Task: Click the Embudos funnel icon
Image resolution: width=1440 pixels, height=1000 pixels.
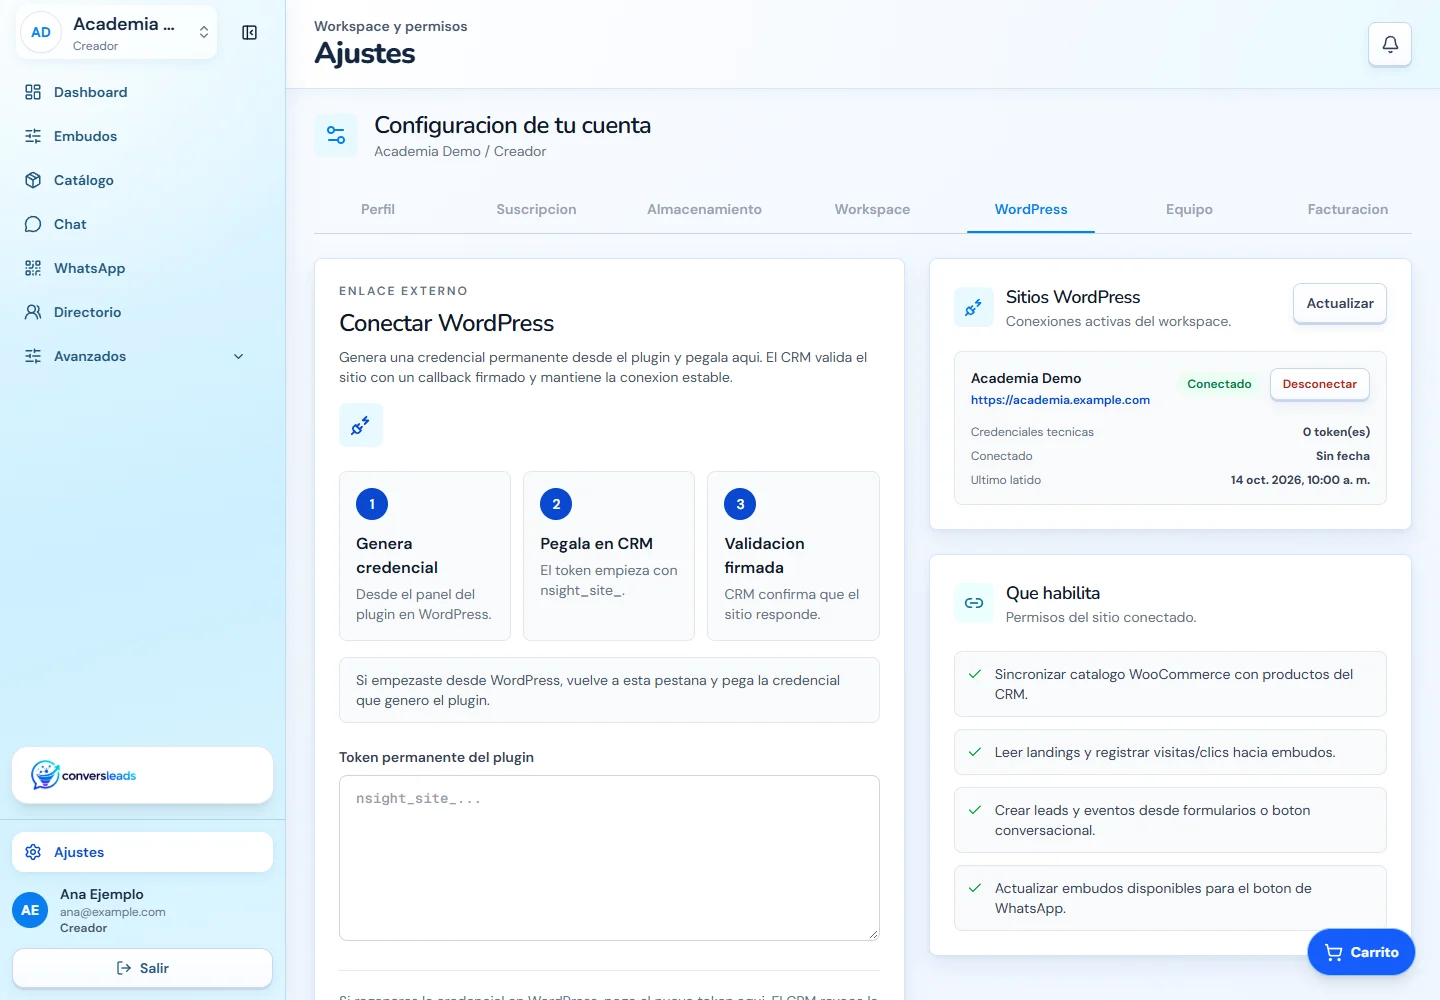Action: (x=33, y=136)
